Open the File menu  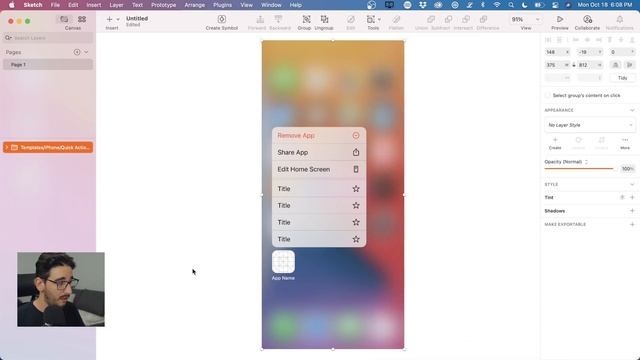pos(55,5)
